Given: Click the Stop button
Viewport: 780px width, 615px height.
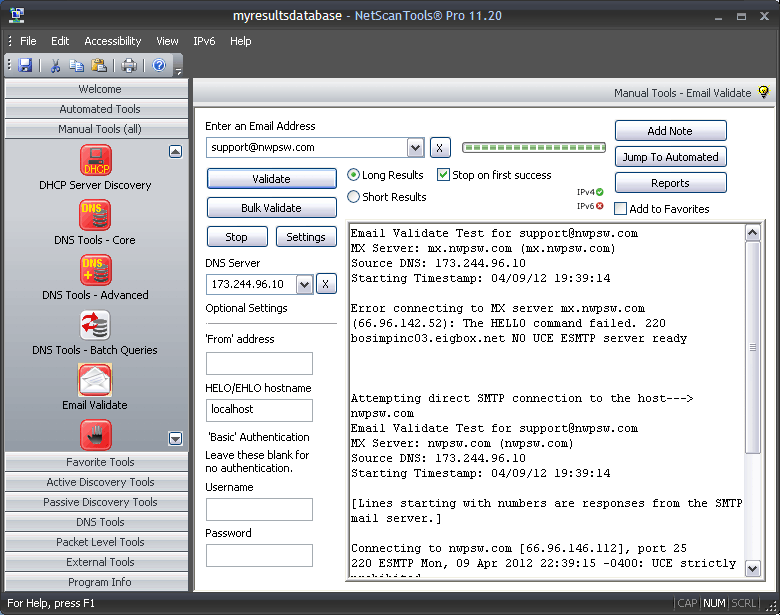Looking at the screenshot, I should [237, 236].
